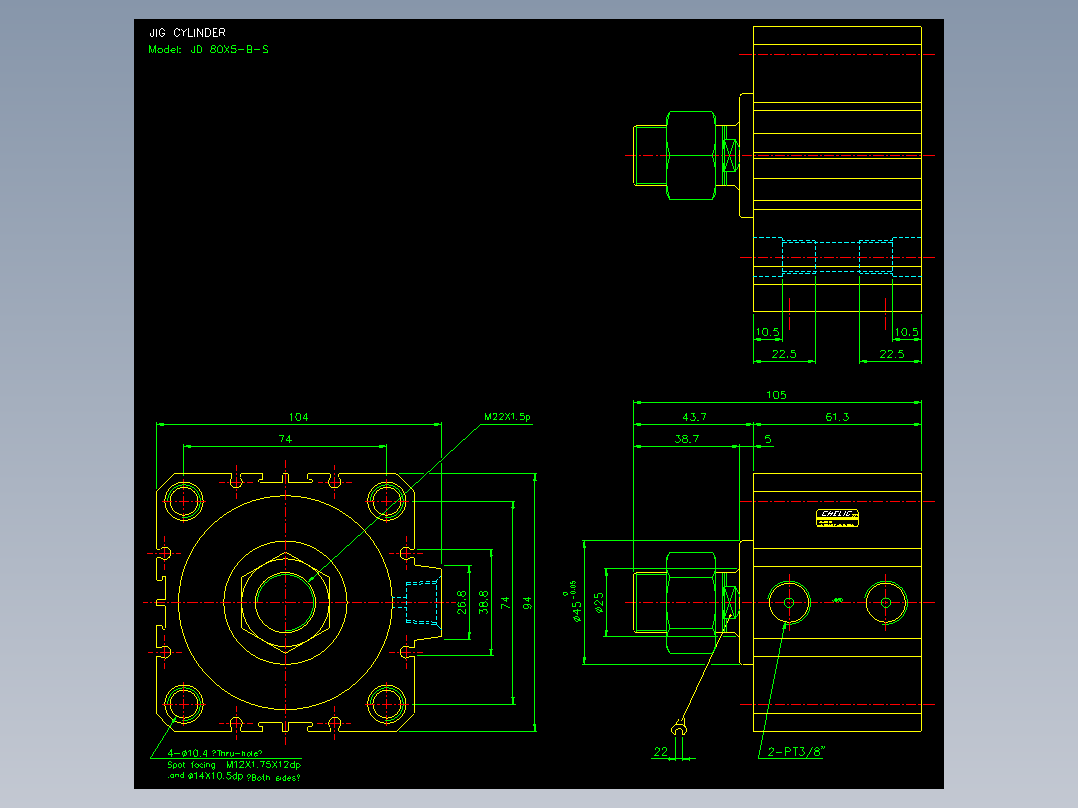Click the 94 height dimension

(x=527, y=603)
